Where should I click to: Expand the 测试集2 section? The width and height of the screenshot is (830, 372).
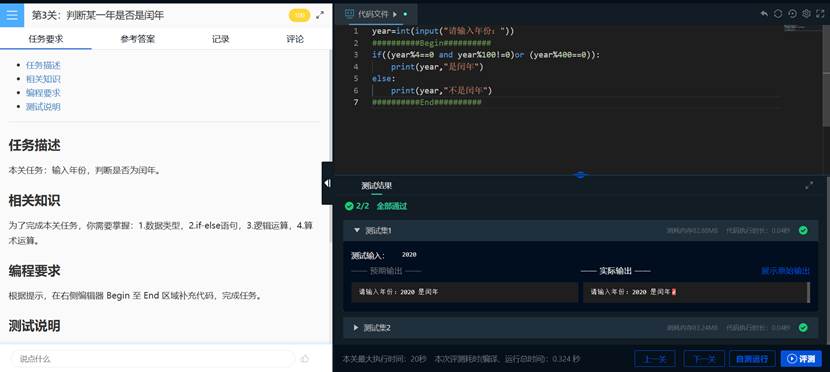[356, 328]
